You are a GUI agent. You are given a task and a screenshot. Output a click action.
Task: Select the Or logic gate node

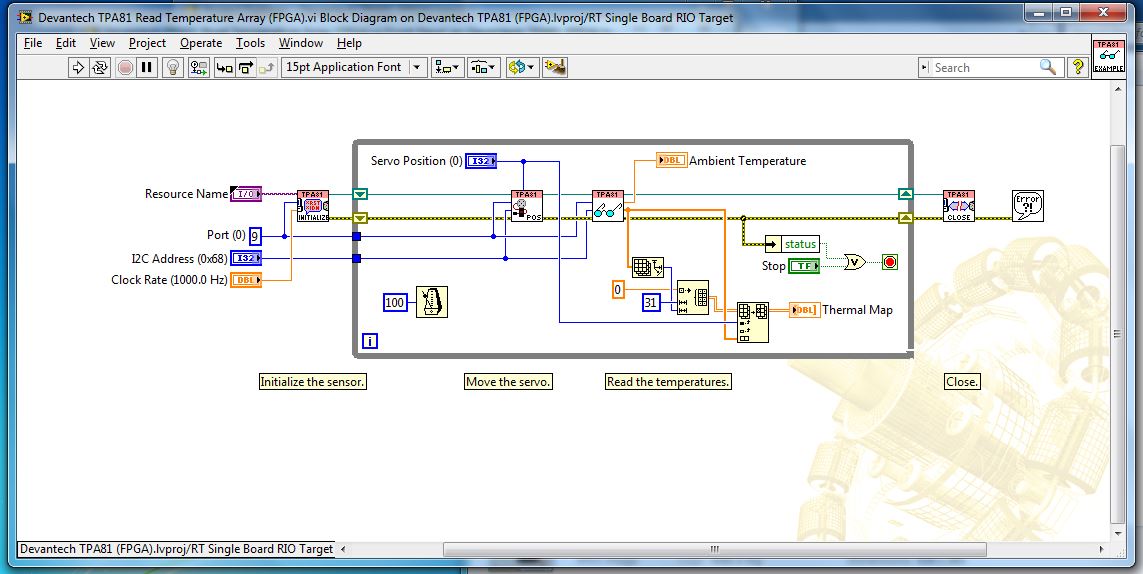(855, 262)
